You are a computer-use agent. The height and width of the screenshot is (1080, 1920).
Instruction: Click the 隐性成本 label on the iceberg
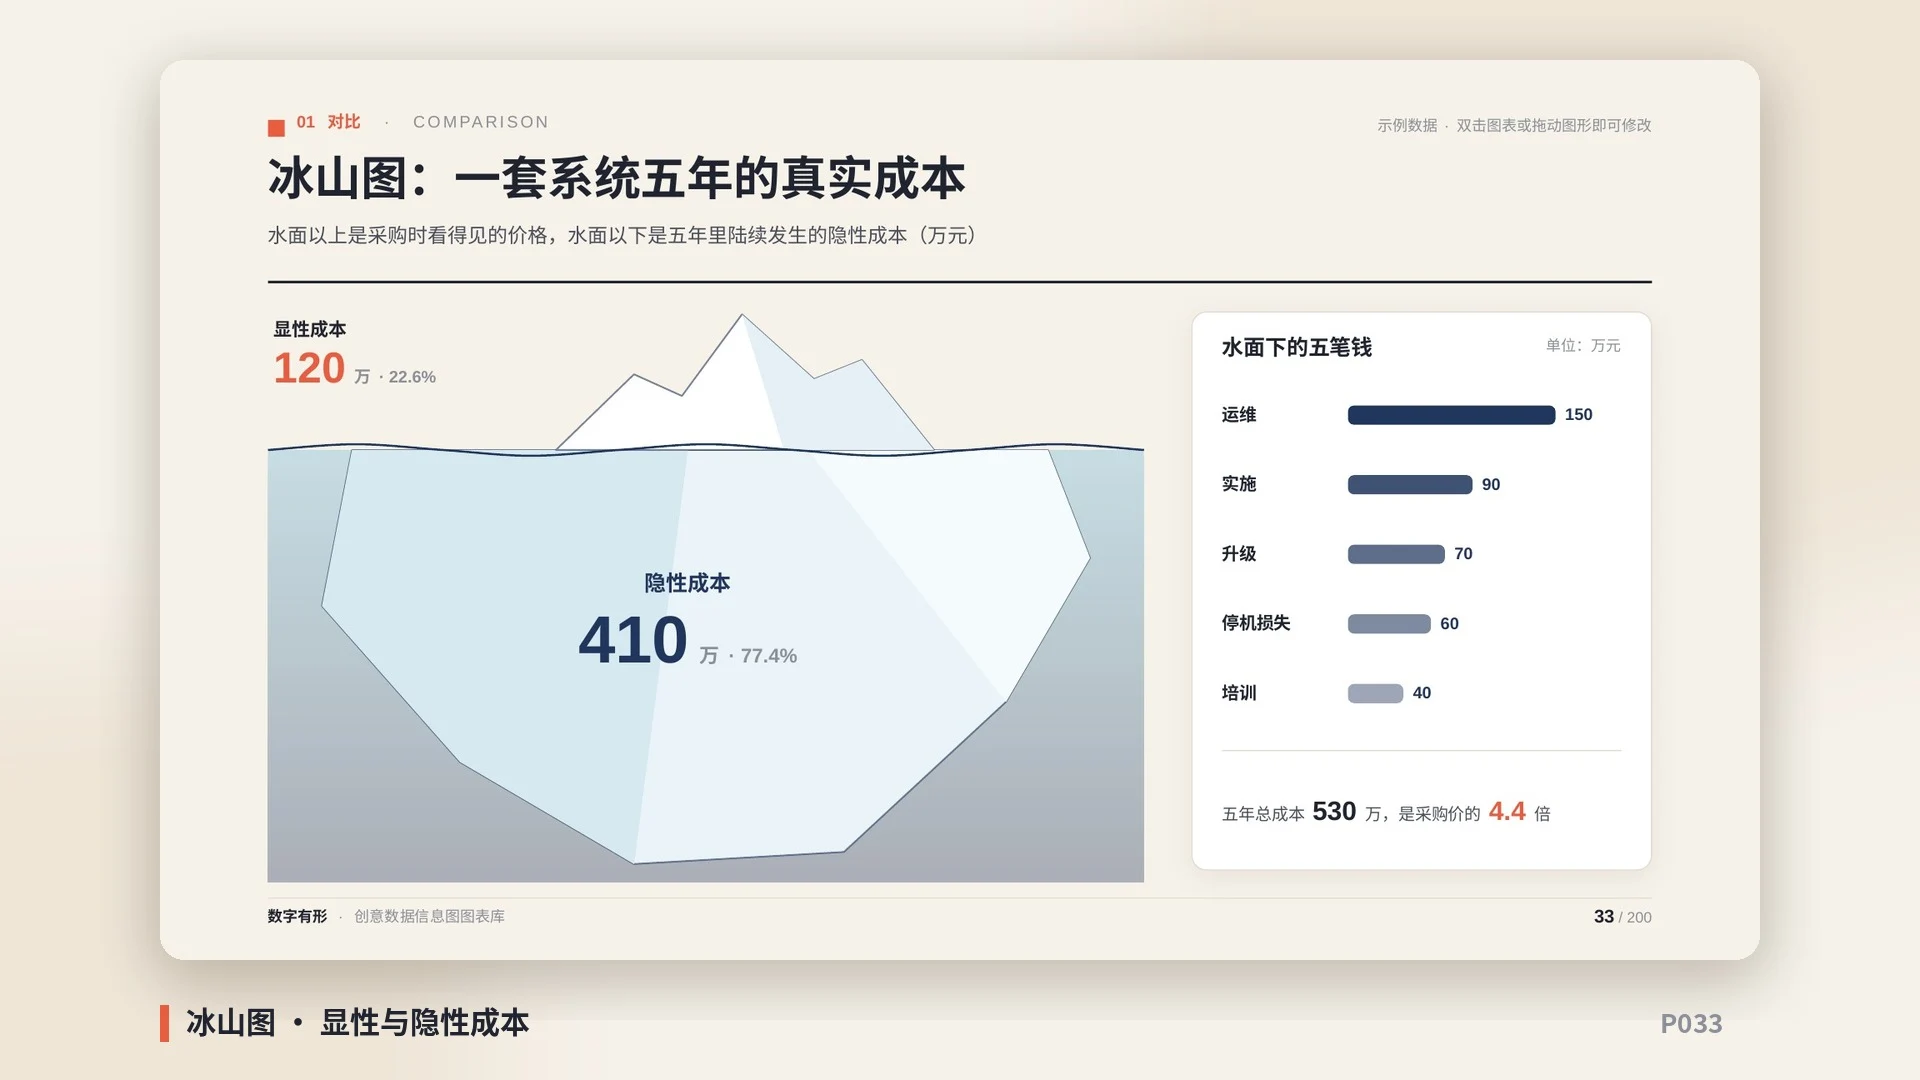point(687,583)
